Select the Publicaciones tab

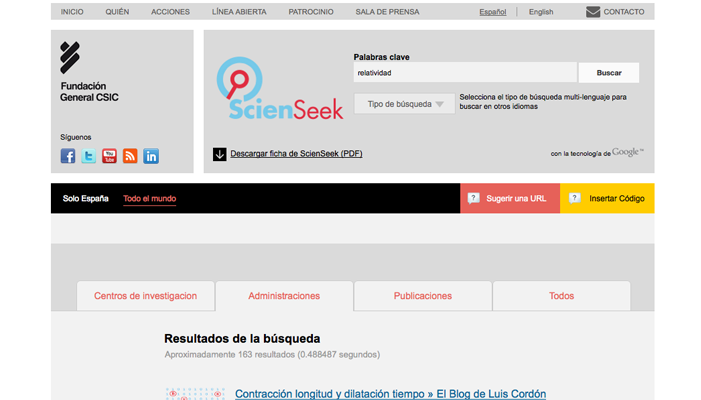423,296
